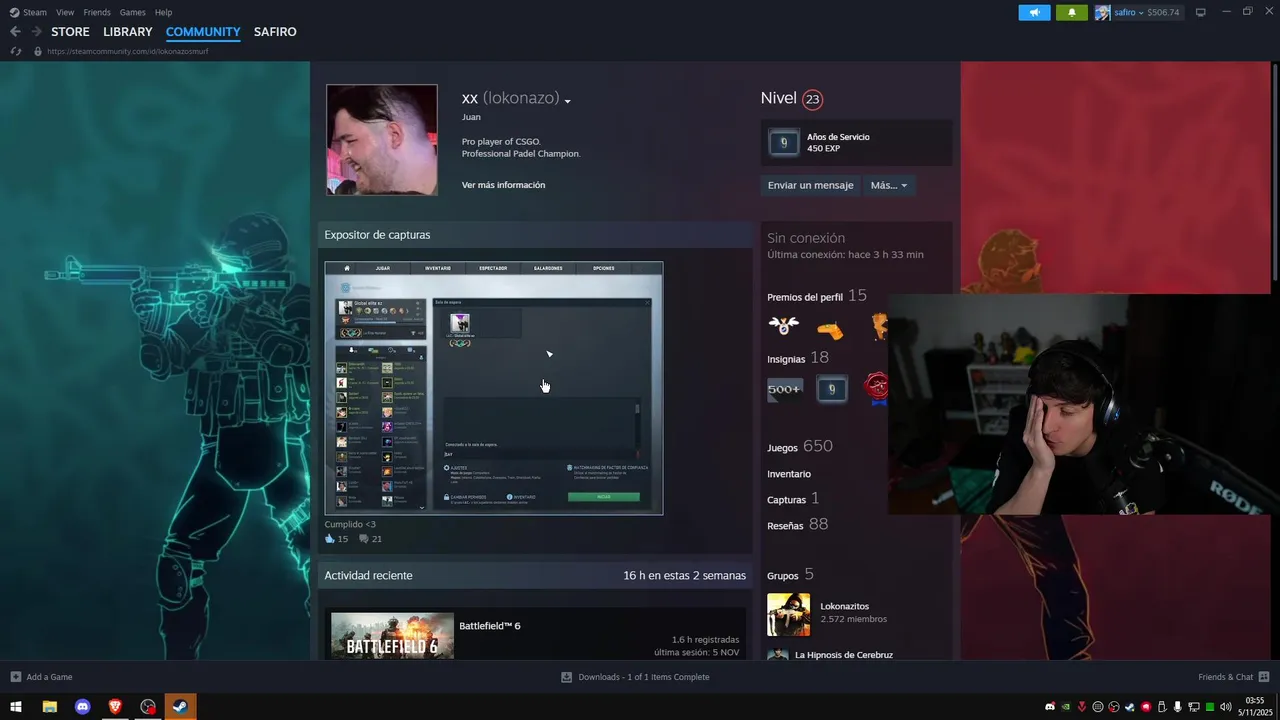
Task: Open File Explorer from the taskbar
Action: click(49, 707)
